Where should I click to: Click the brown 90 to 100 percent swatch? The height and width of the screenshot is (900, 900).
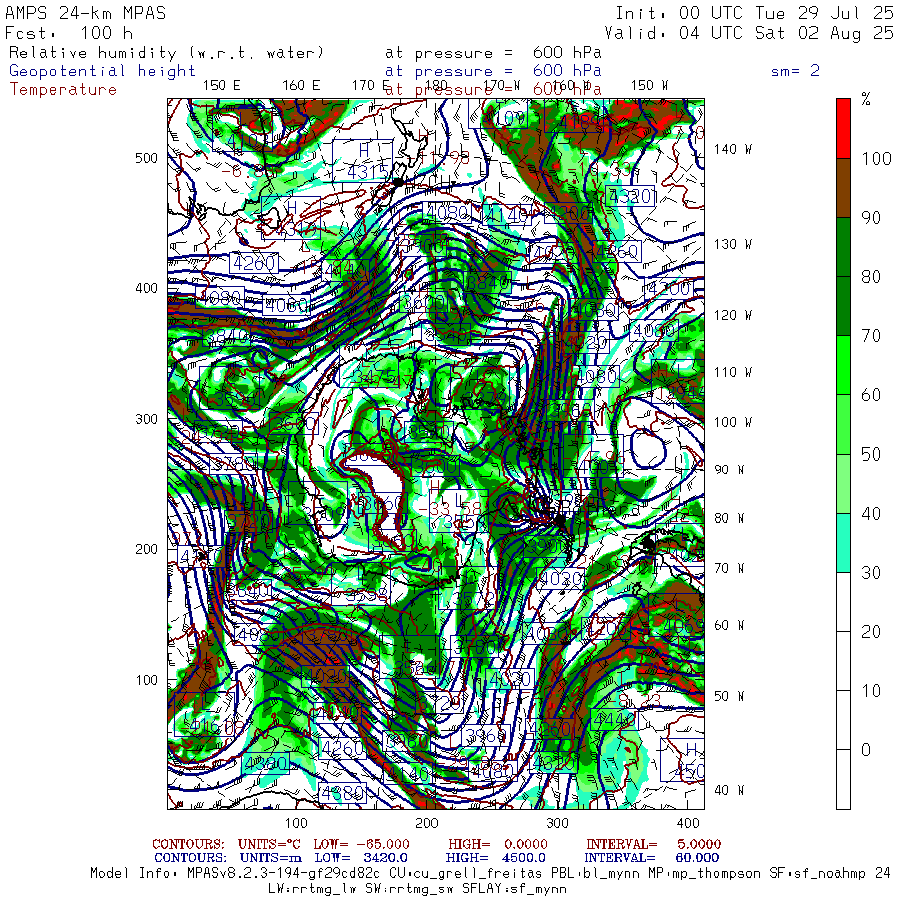[x=843, y=188]
